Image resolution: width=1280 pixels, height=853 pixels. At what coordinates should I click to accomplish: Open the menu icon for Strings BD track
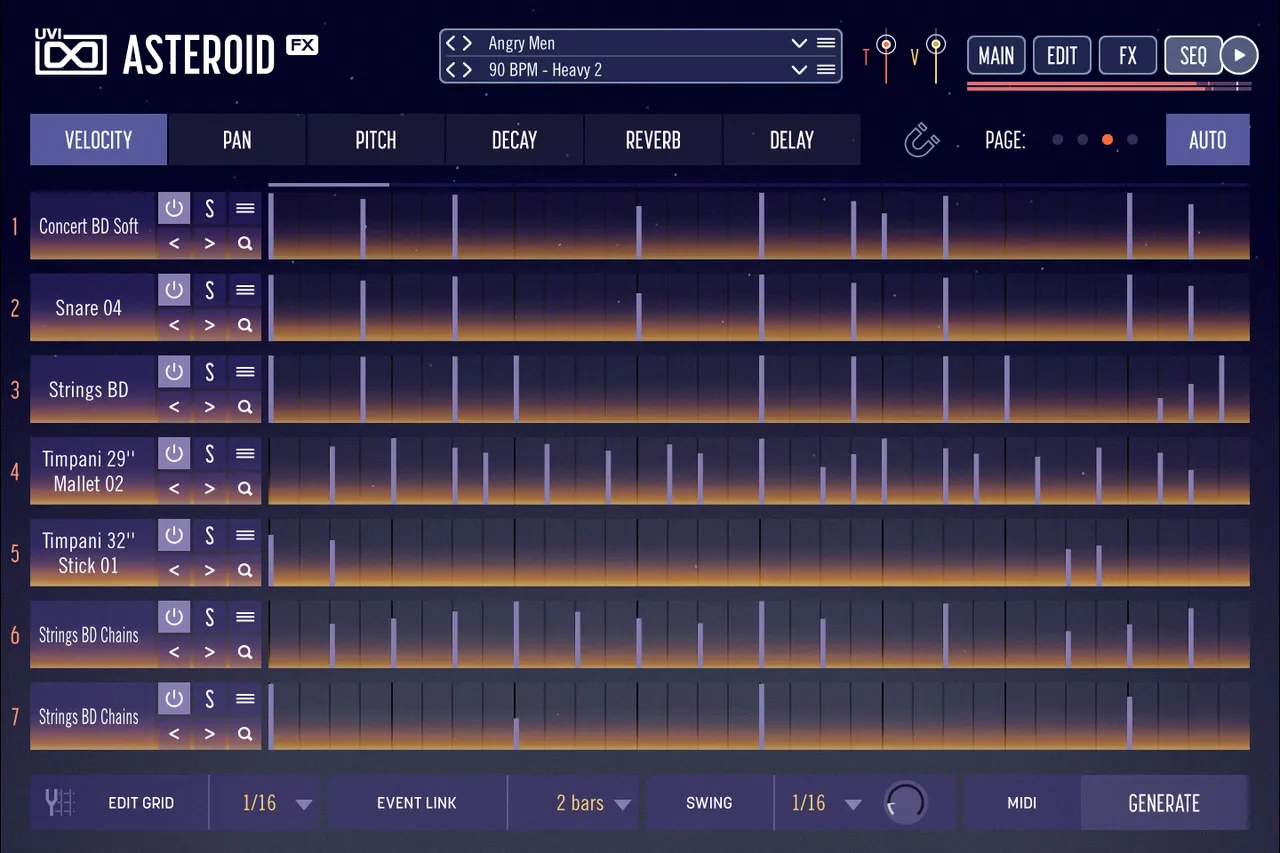click(x=245, y=372)
